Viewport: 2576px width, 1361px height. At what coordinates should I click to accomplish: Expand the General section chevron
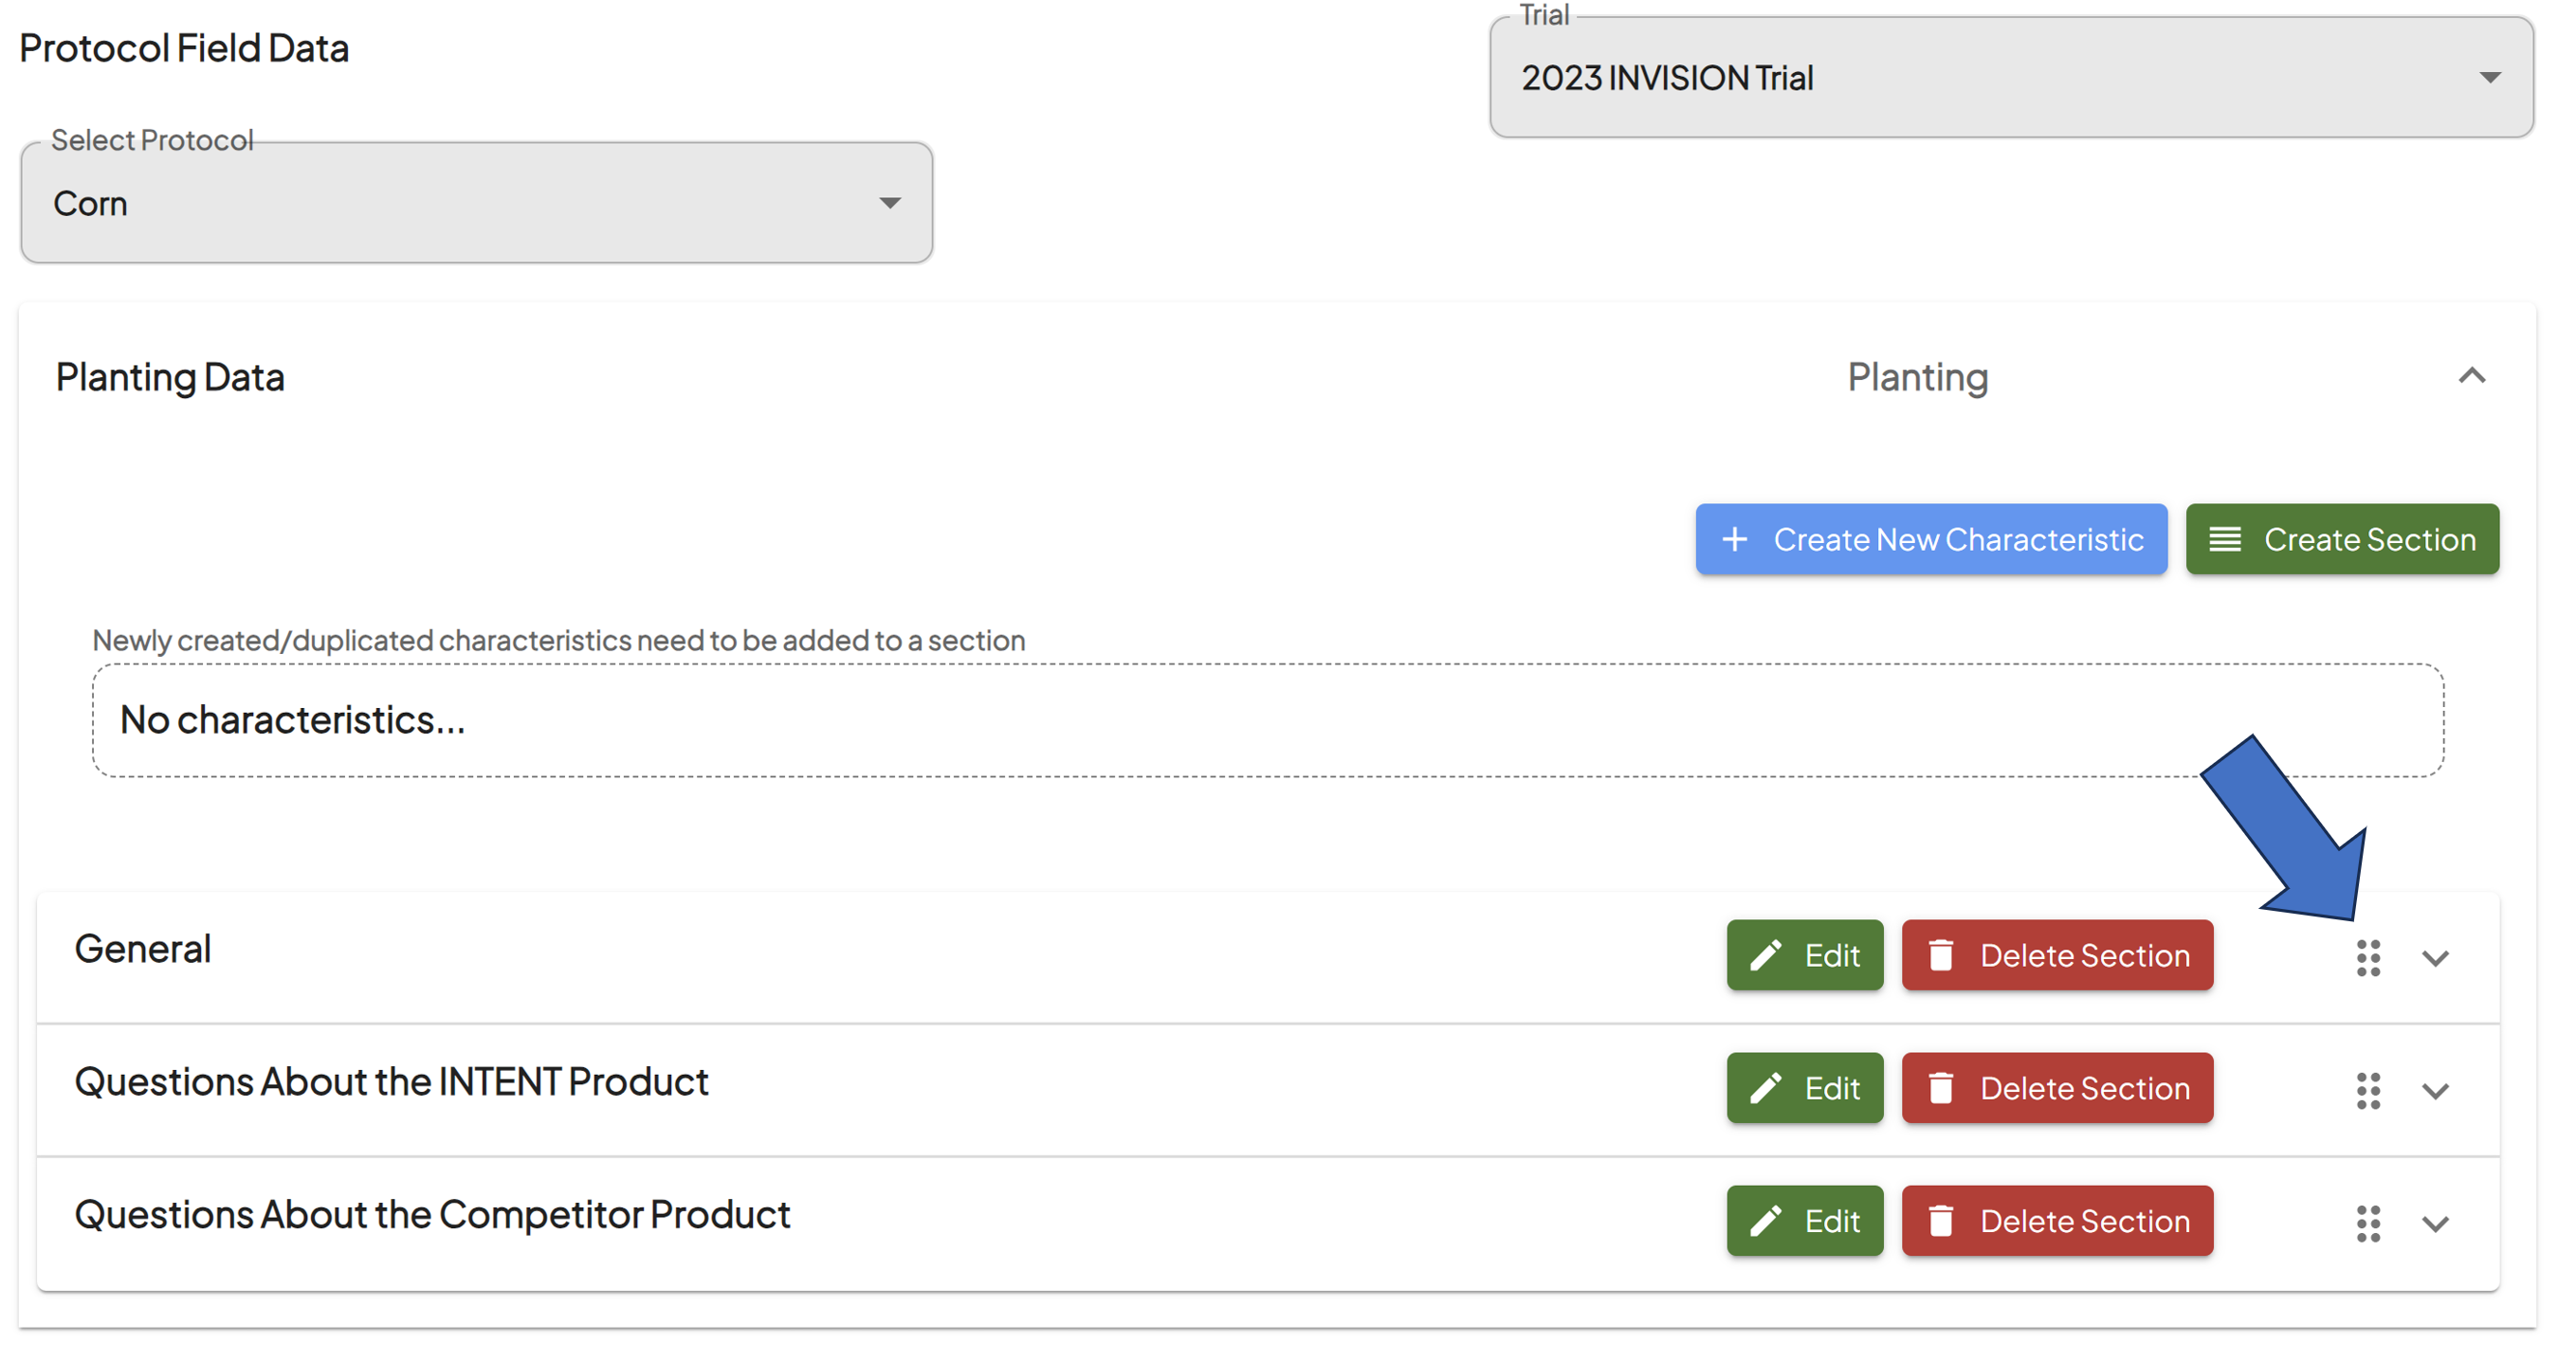tap(2436, 958)
